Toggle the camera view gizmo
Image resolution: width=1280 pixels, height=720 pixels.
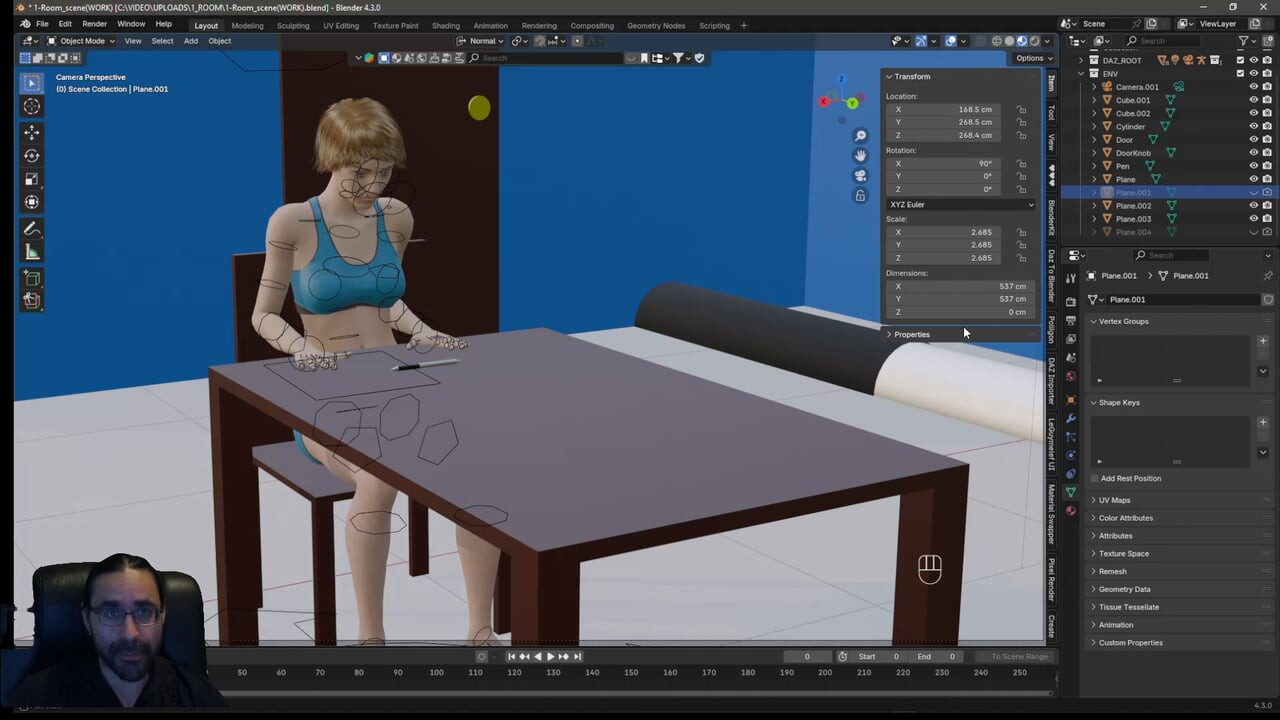tap(860, 176)
